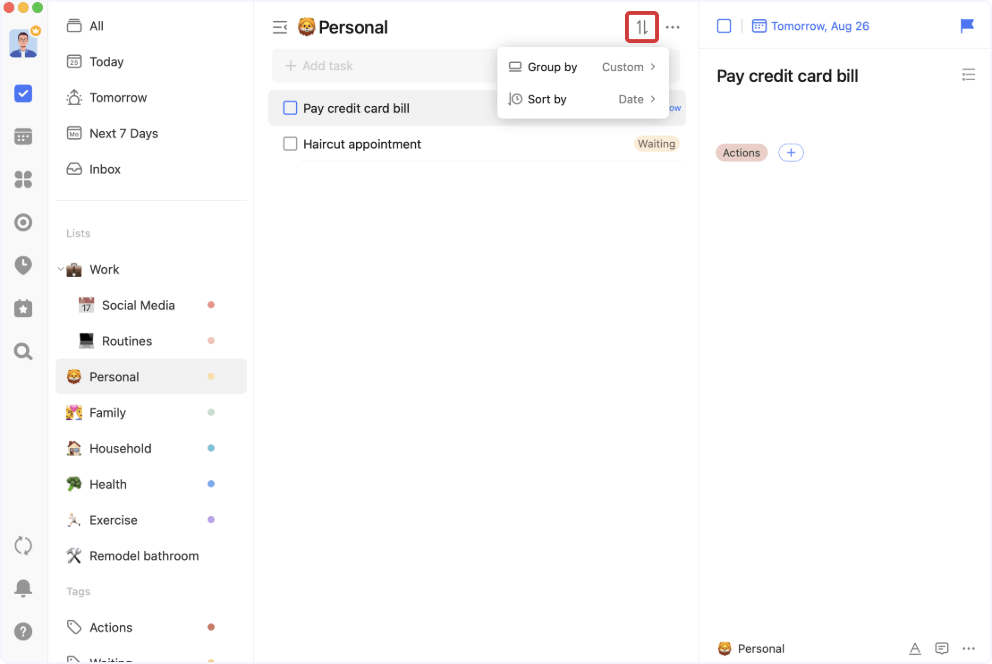This screenshot has height=664, width=992.
Task: Open the Group by Custom submenu
Action: coord(583,67)
